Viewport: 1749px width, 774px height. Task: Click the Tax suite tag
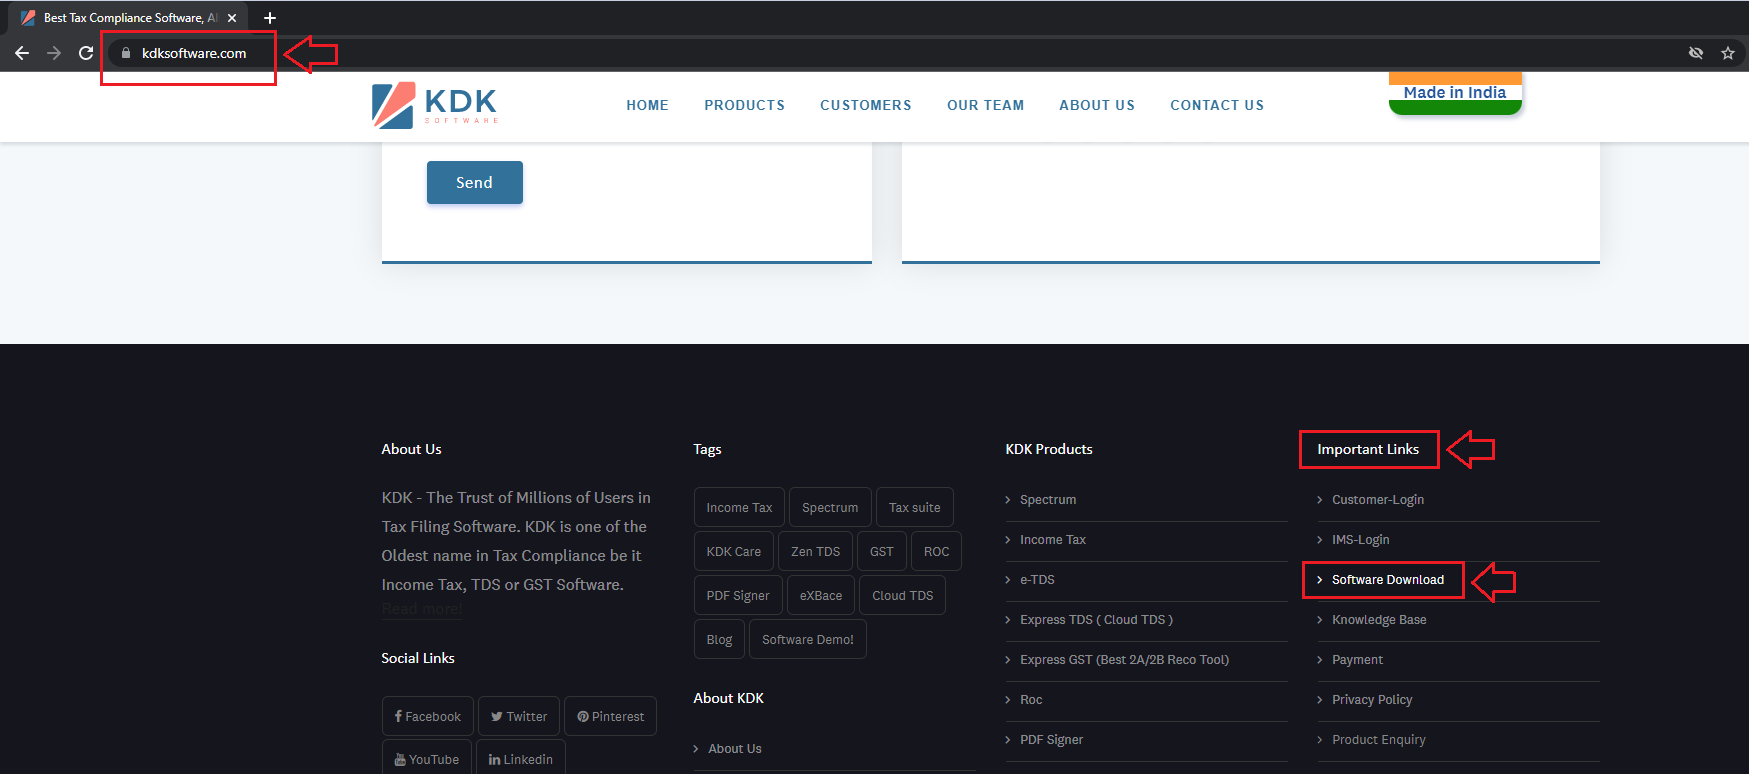pyautogui.click(x=915, y=507)
